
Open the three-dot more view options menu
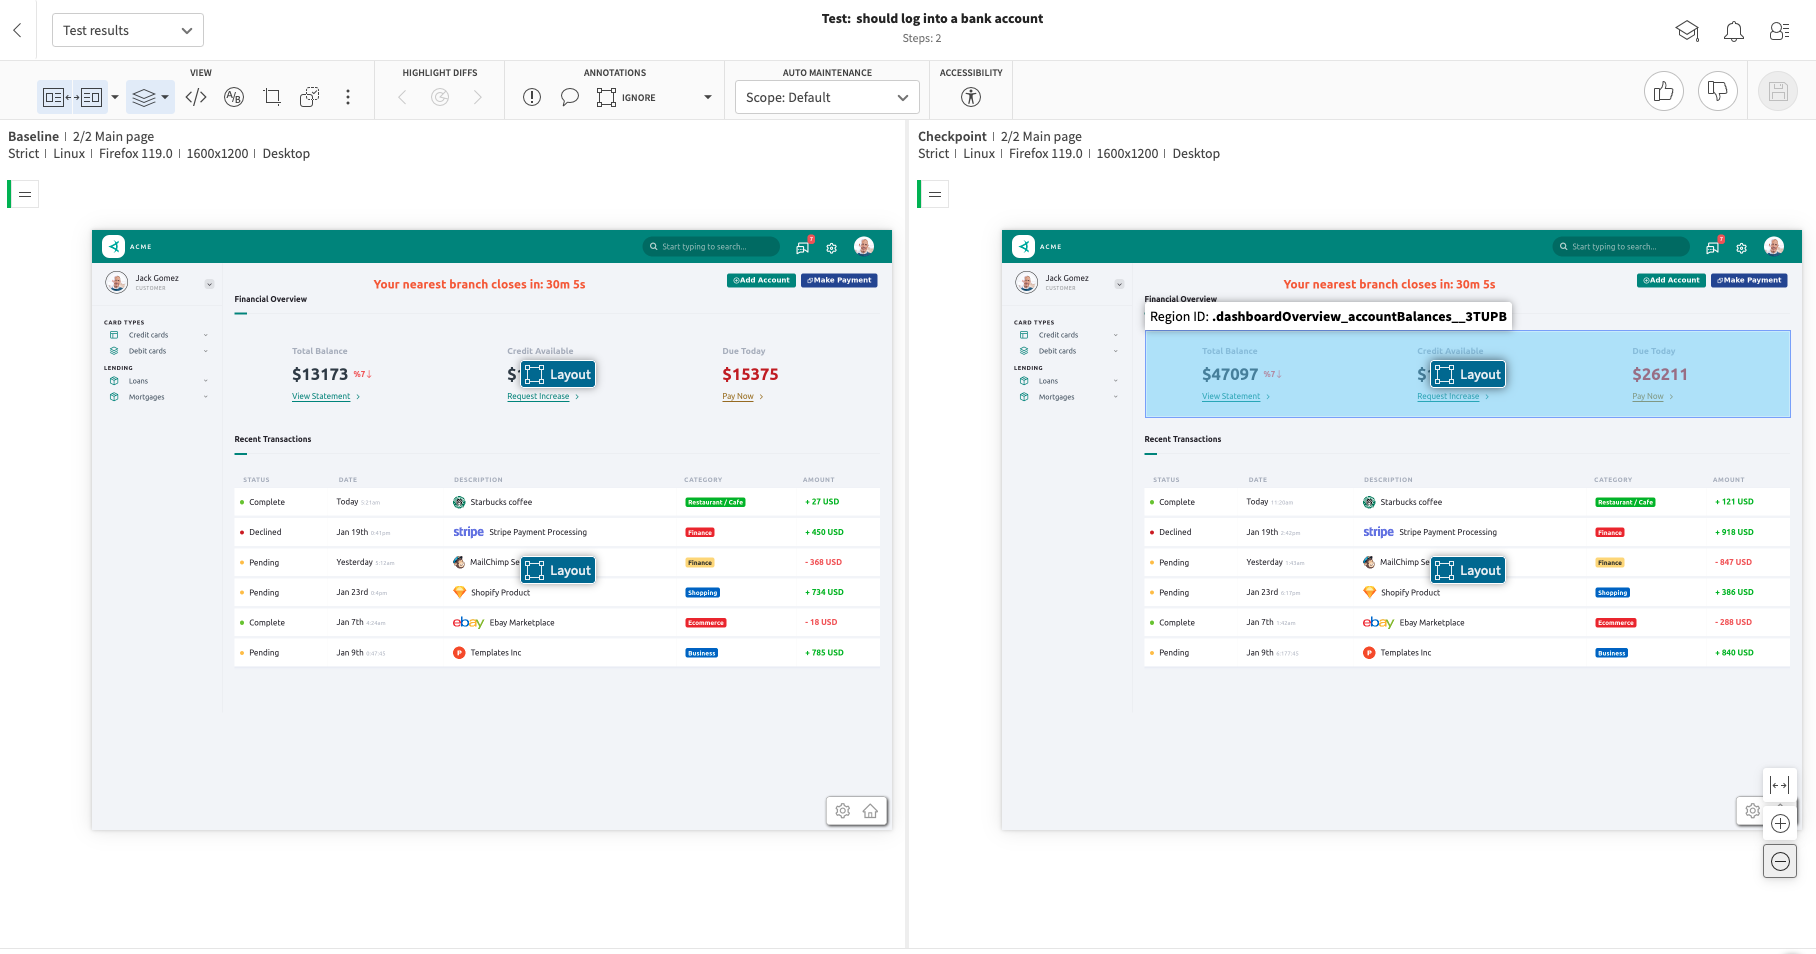[x=347, y=97]
